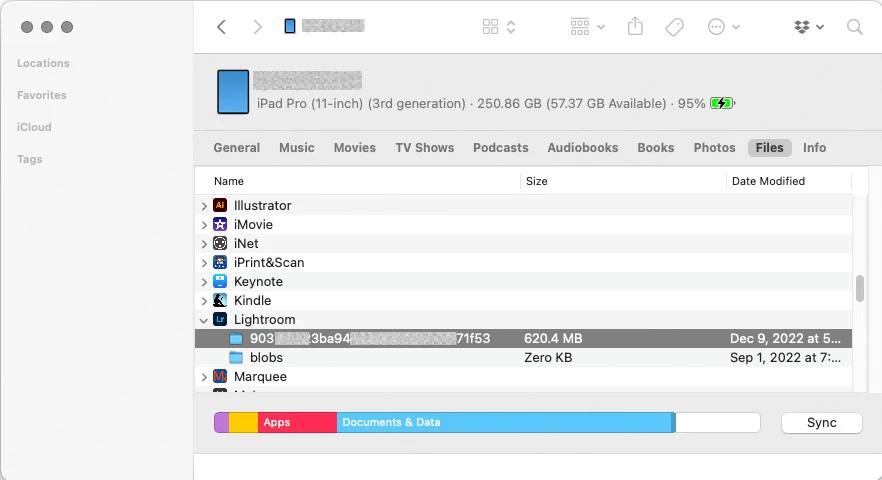
Task: Click the Lightroom app icon
Action: (x=220, y=320)
